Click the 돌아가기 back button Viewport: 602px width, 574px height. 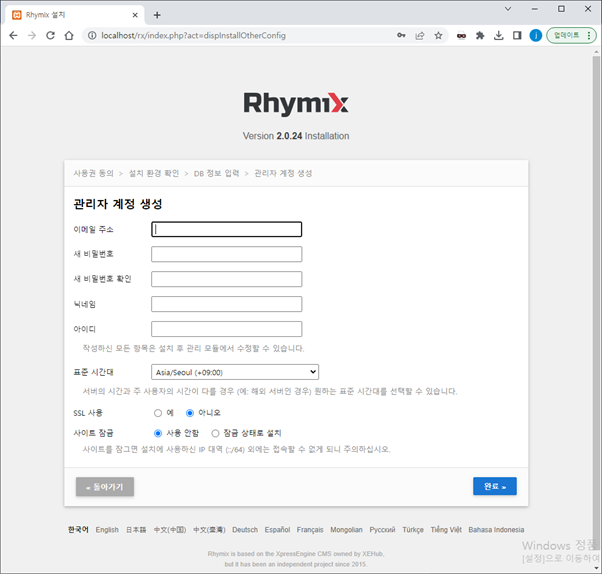pos(105,487)
